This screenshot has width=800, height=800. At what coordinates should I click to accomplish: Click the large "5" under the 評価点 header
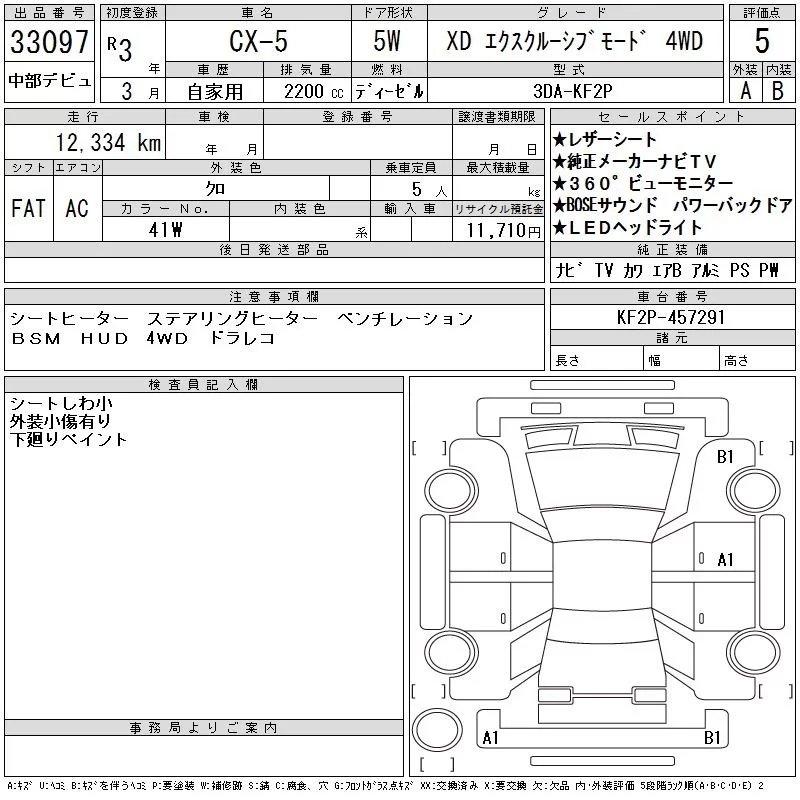(762, 41)
